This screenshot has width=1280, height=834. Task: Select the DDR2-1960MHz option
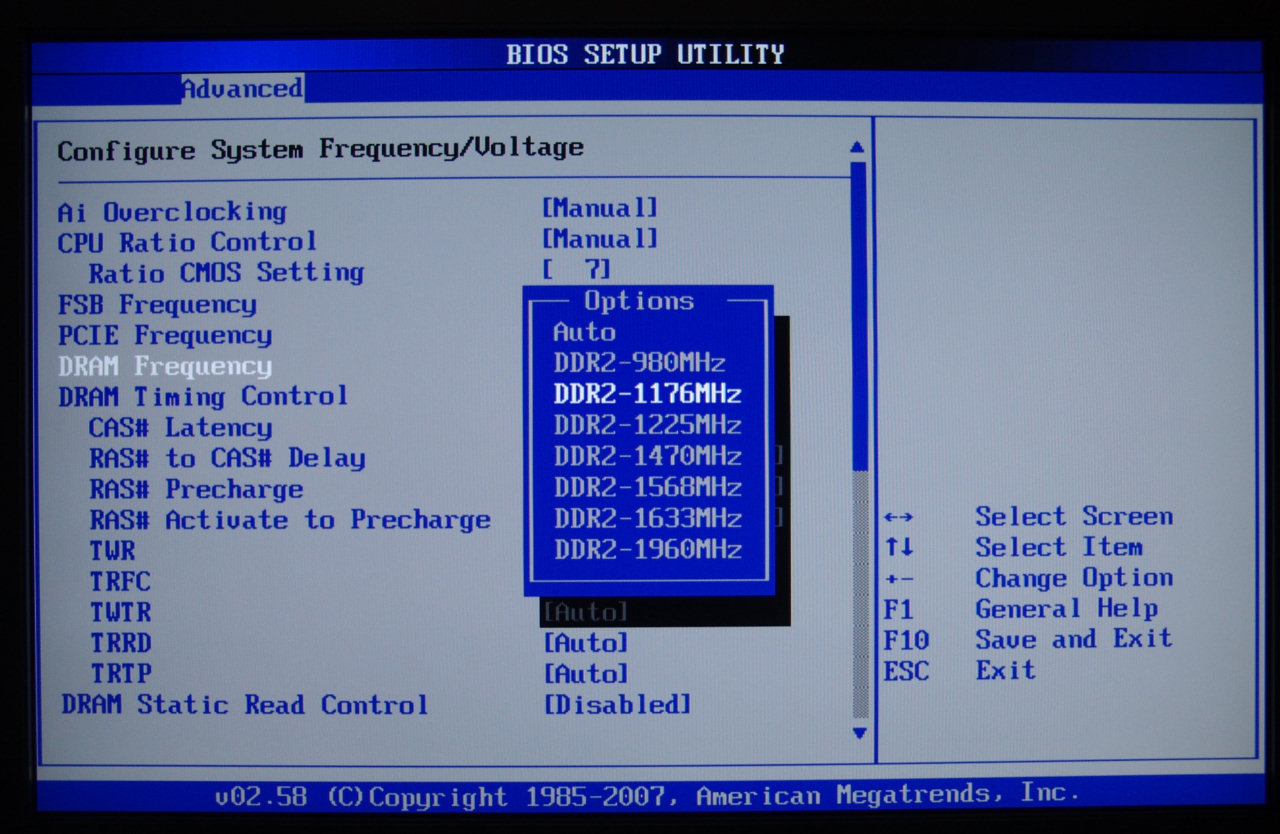pyautogui.click(x=647, y=549)
